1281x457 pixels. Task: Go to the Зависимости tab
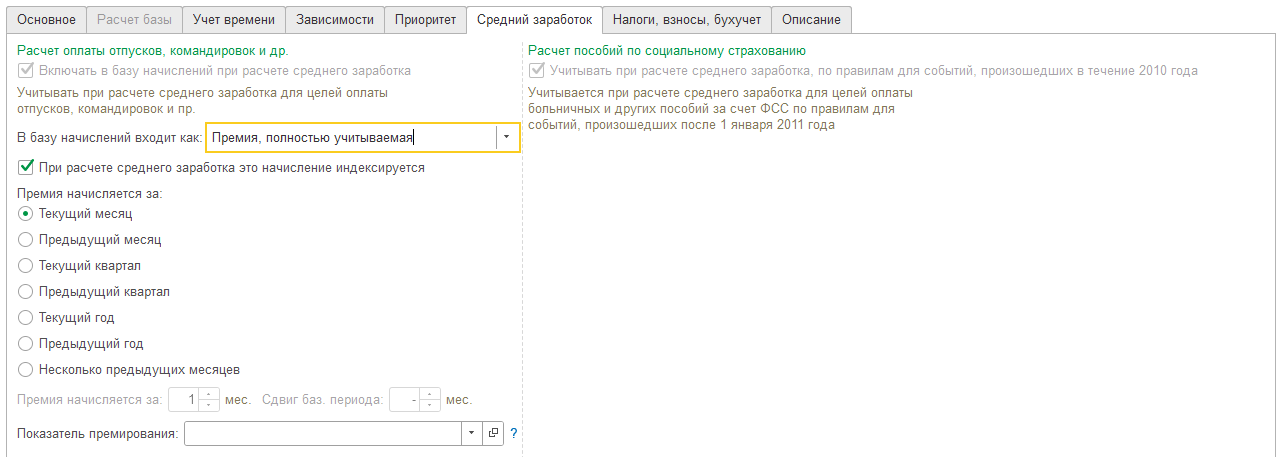(x=335, y=19)
